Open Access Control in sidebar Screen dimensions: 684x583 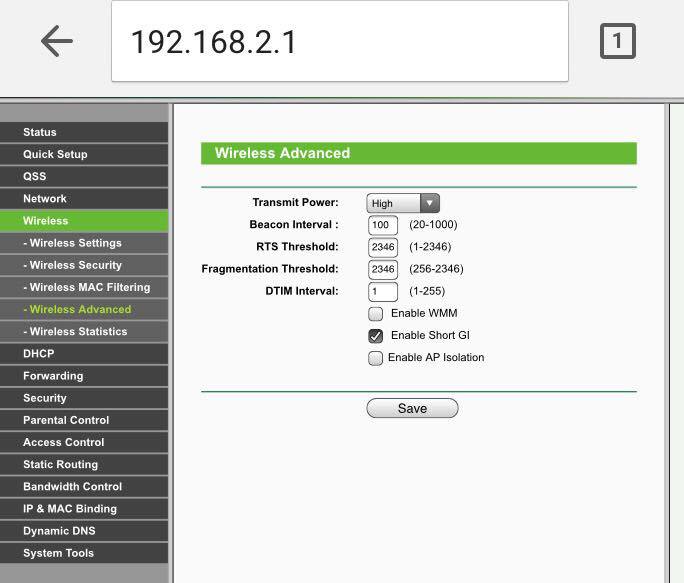(x=84, y=442)
